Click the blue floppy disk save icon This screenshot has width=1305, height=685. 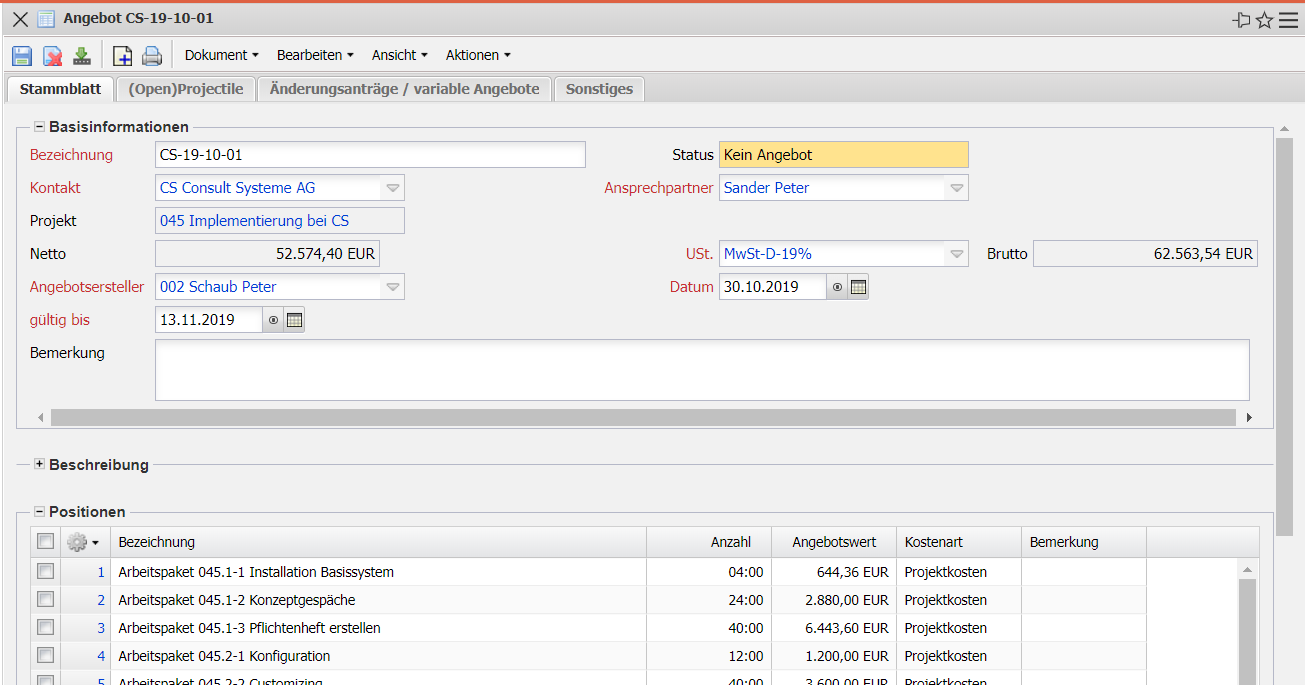click(22, 56)
